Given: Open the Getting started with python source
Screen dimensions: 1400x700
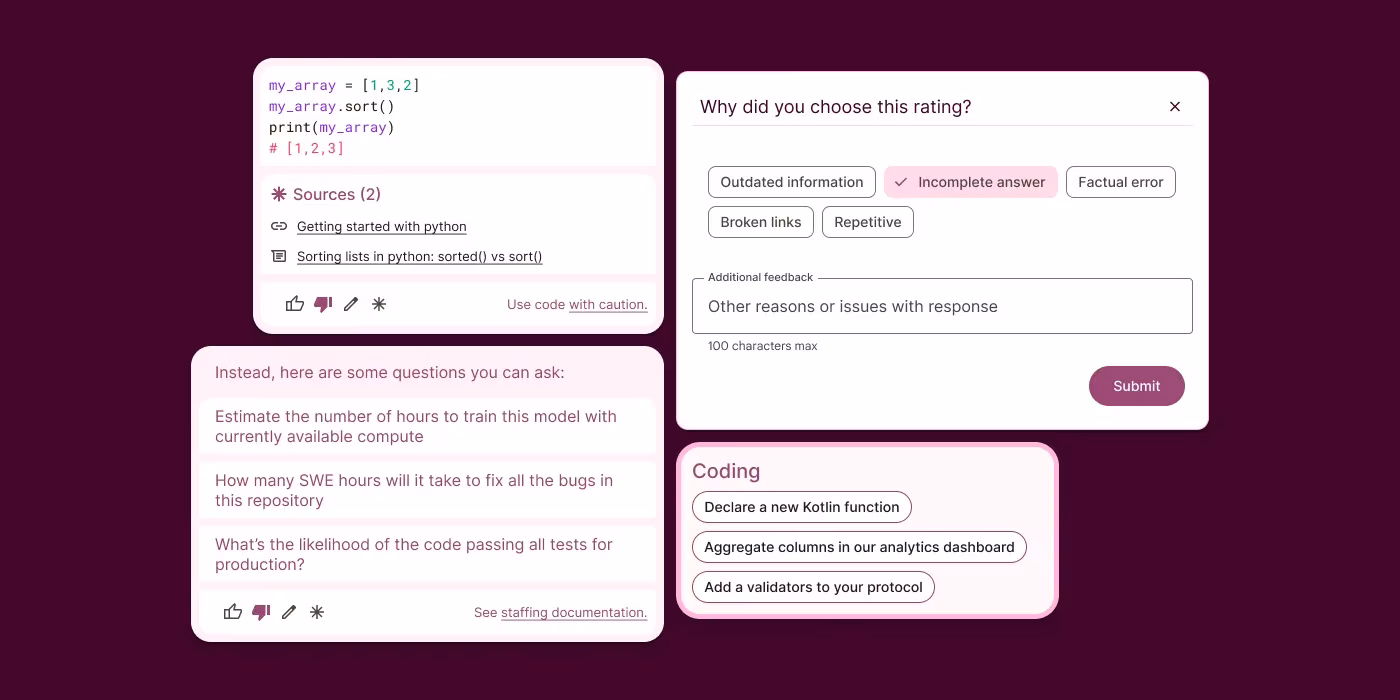Looking at the screenshot, I should pos(381,227).
